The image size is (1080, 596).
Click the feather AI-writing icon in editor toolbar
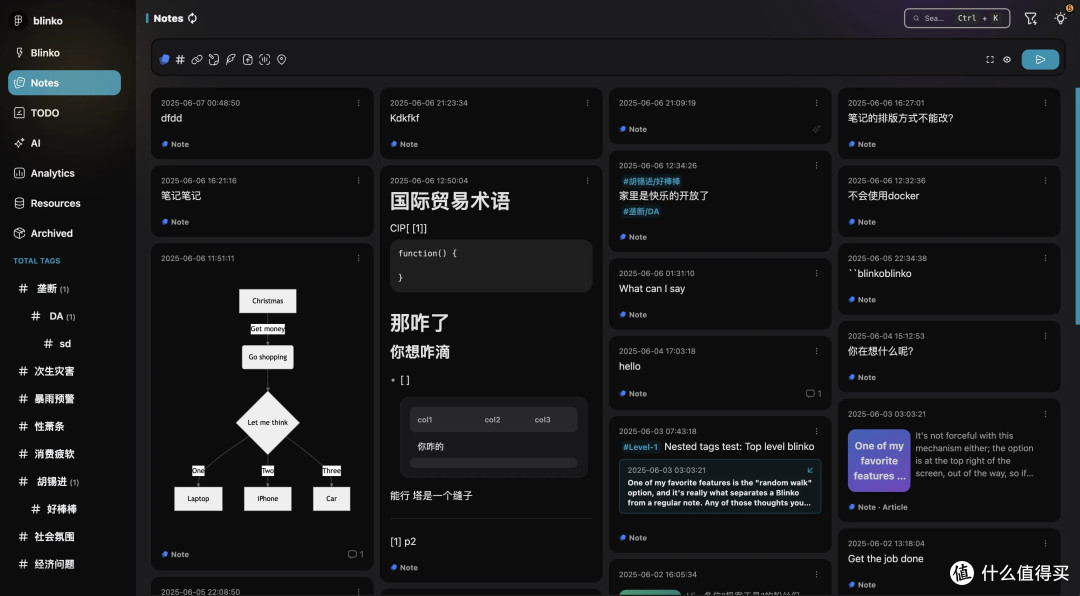click(231, 59)
